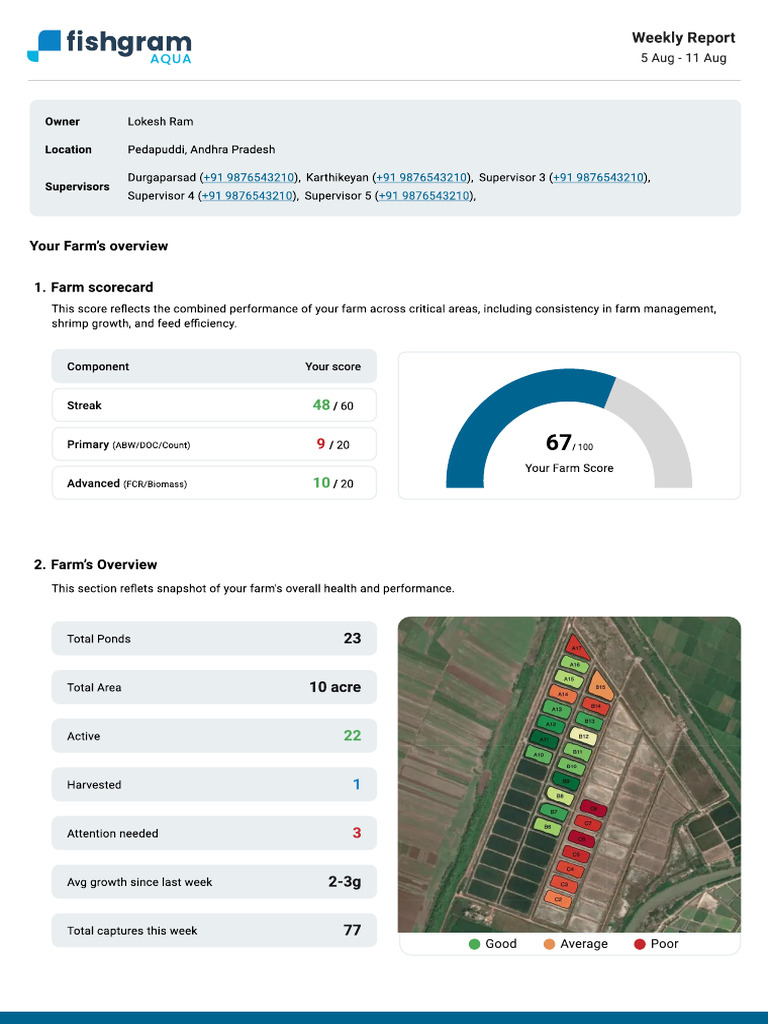Open Karthikeyan's phone number link
The height and width of the screenshot is (1024, 768).
[x=422, y=178]
